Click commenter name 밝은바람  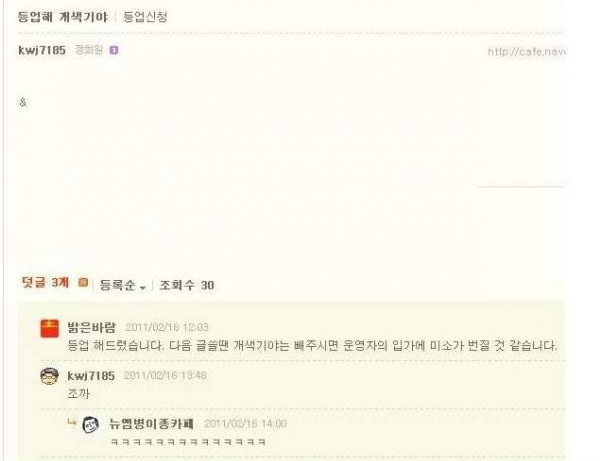pos(92,327)
